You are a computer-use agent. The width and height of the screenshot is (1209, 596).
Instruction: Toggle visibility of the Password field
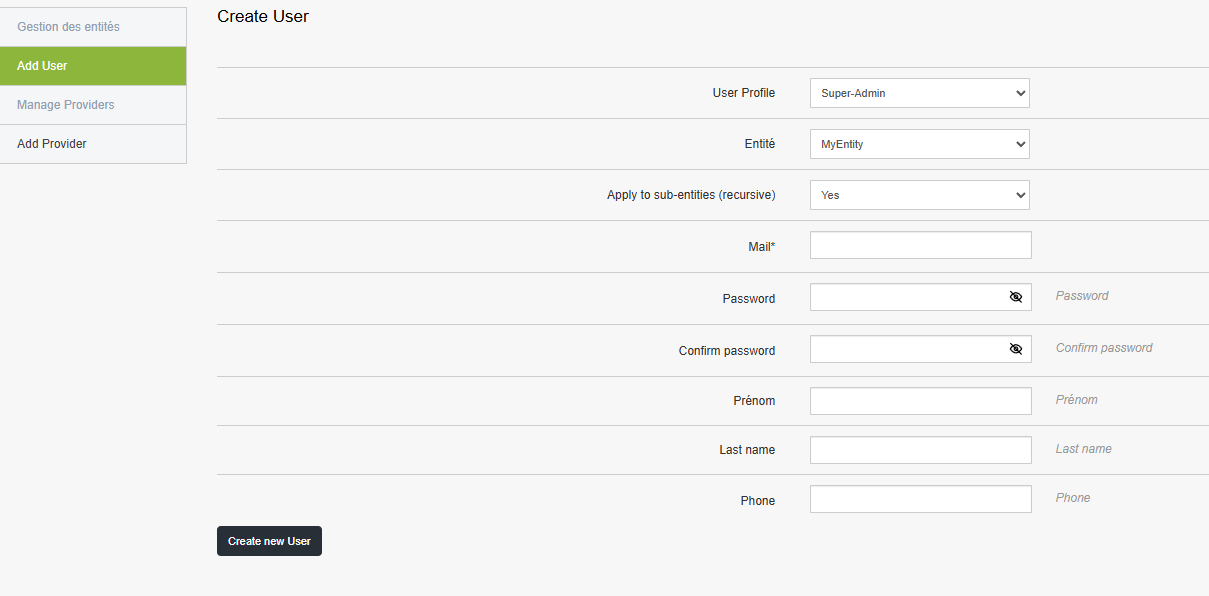[x=1016, y=297]
